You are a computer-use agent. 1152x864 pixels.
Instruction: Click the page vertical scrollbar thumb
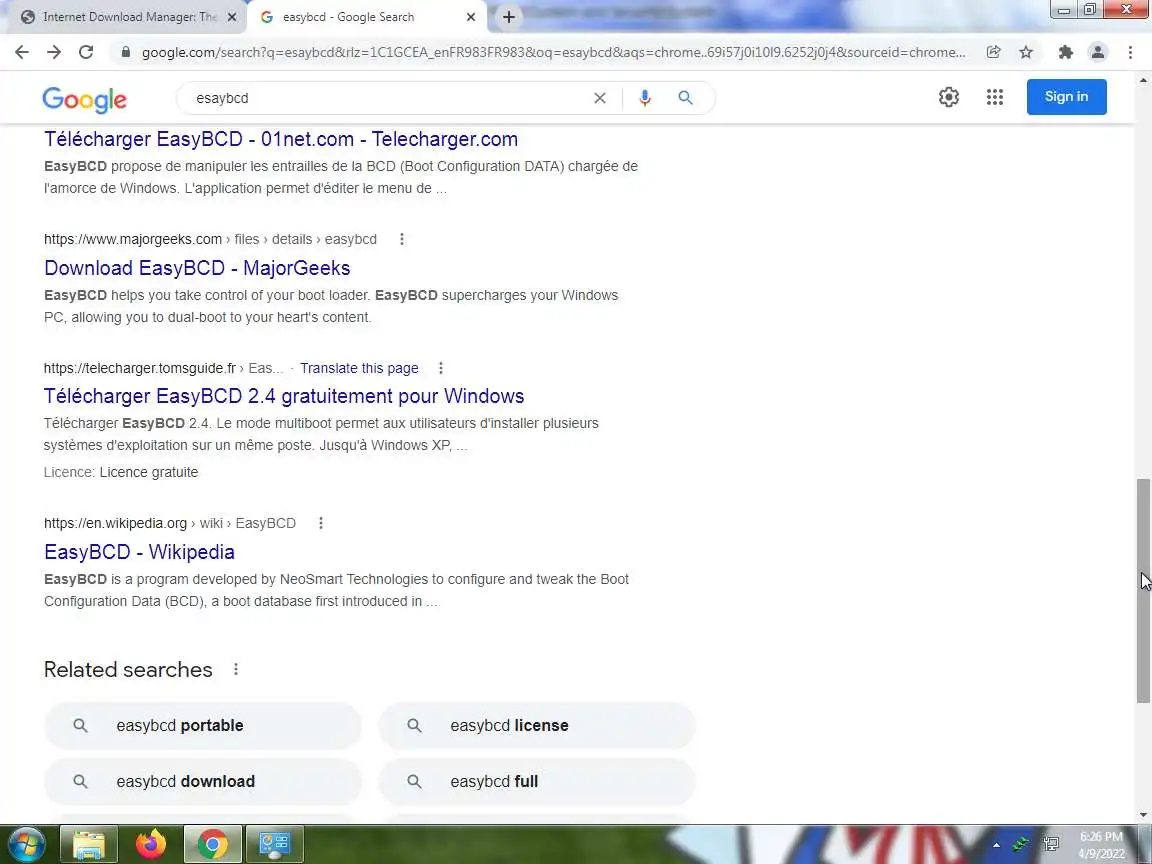click(1143, 591)
